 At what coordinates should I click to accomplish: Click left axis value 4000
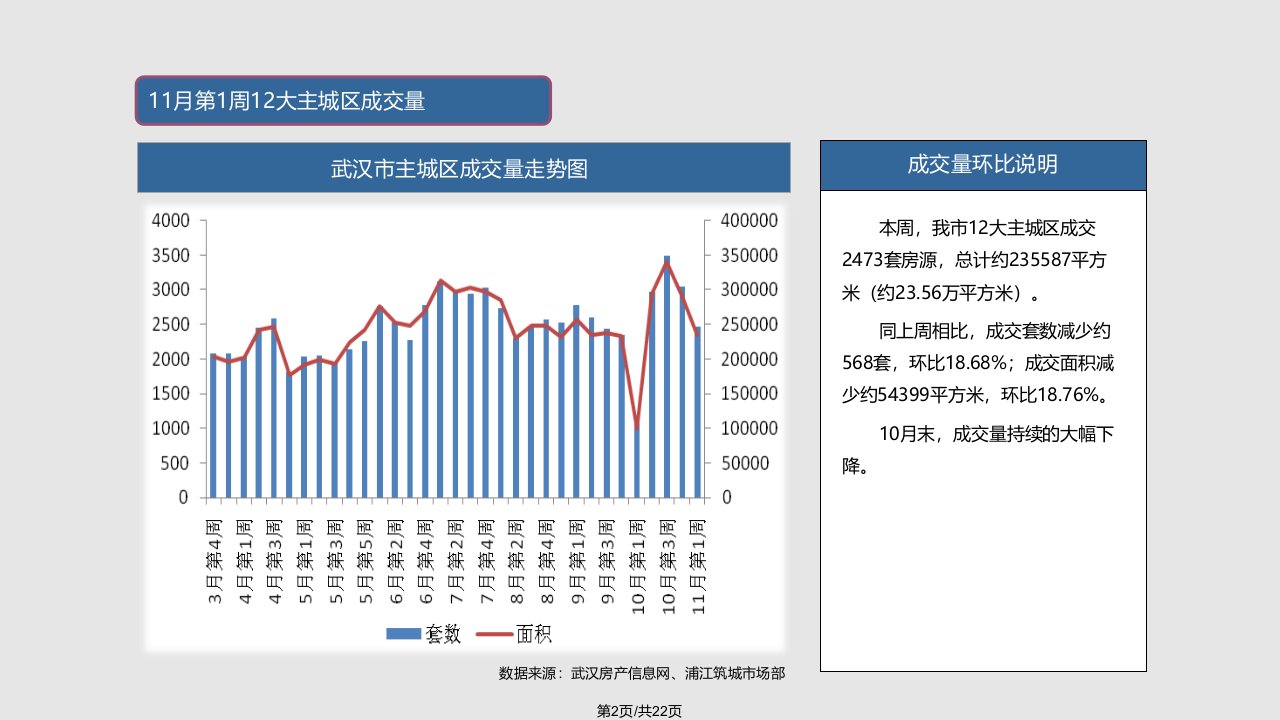[169, 221]
